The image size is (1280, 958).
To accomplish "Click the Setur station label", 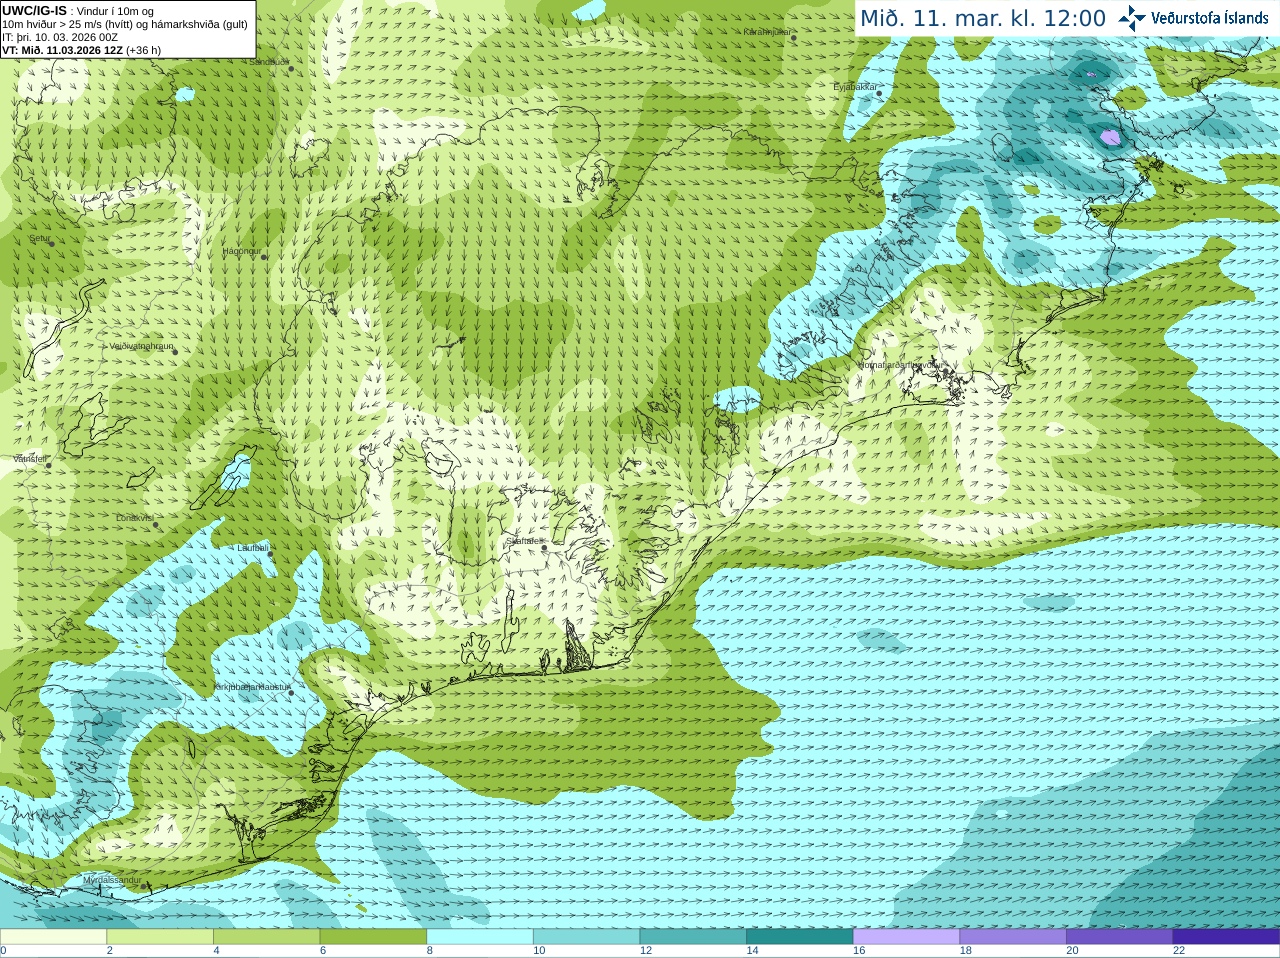I will coord(39,238).
